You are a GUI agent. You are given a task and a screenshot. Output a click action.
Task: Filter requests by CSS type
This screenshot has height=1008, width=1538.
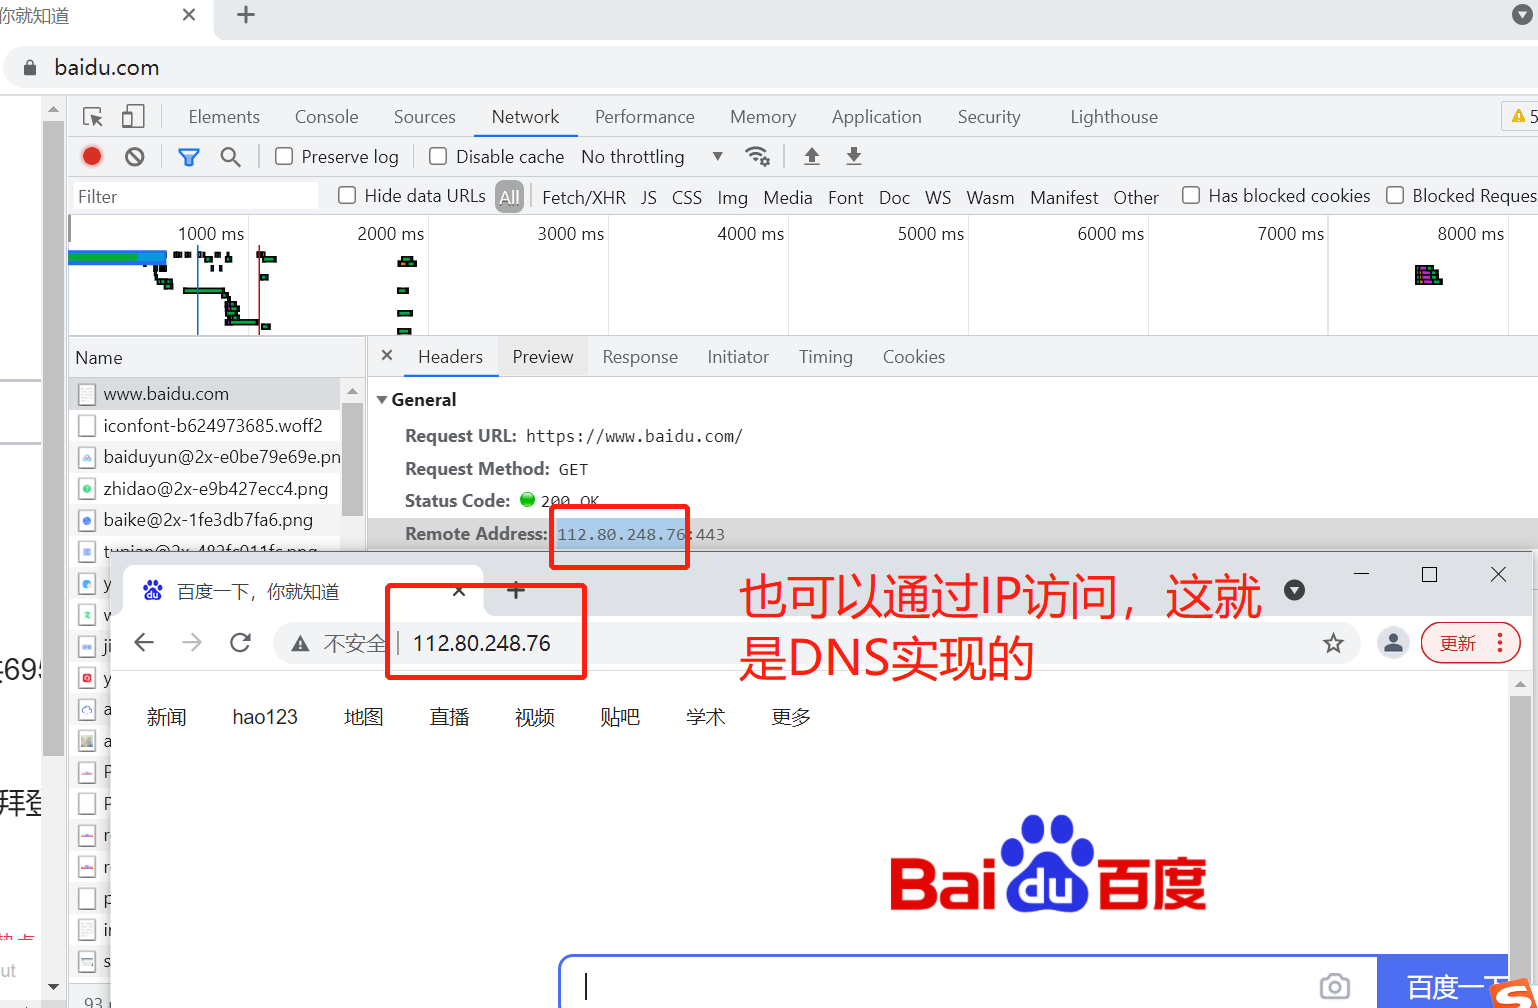pyautogui.click(x=687, y=197)
